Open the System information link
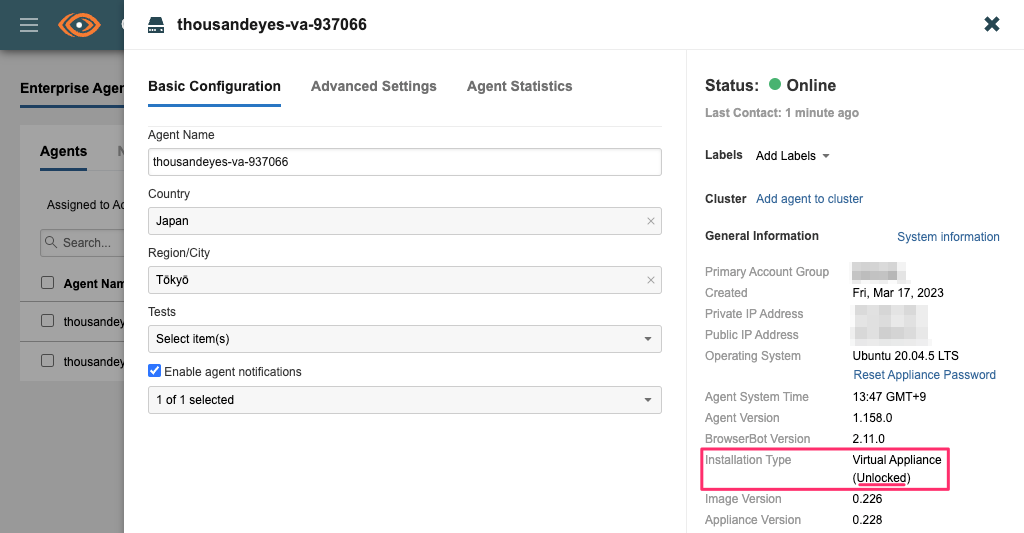The height and width of the screenshot is (533, 1024). (948, 236)
